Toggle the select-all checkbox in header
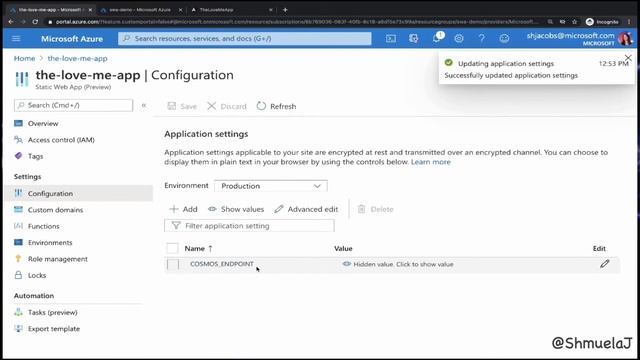640x360 pixels. [x=172, y=248]
